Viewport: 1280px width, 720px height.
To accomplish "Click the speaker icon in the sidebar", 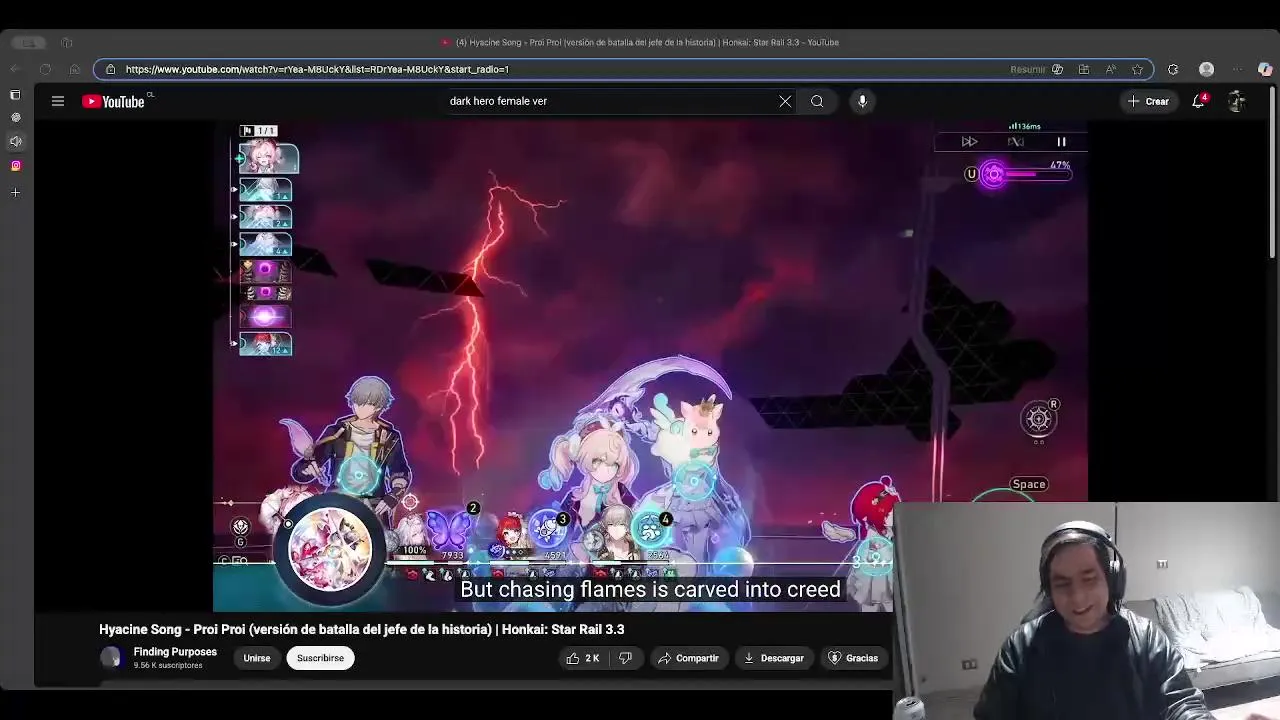I will click(15, 141).
